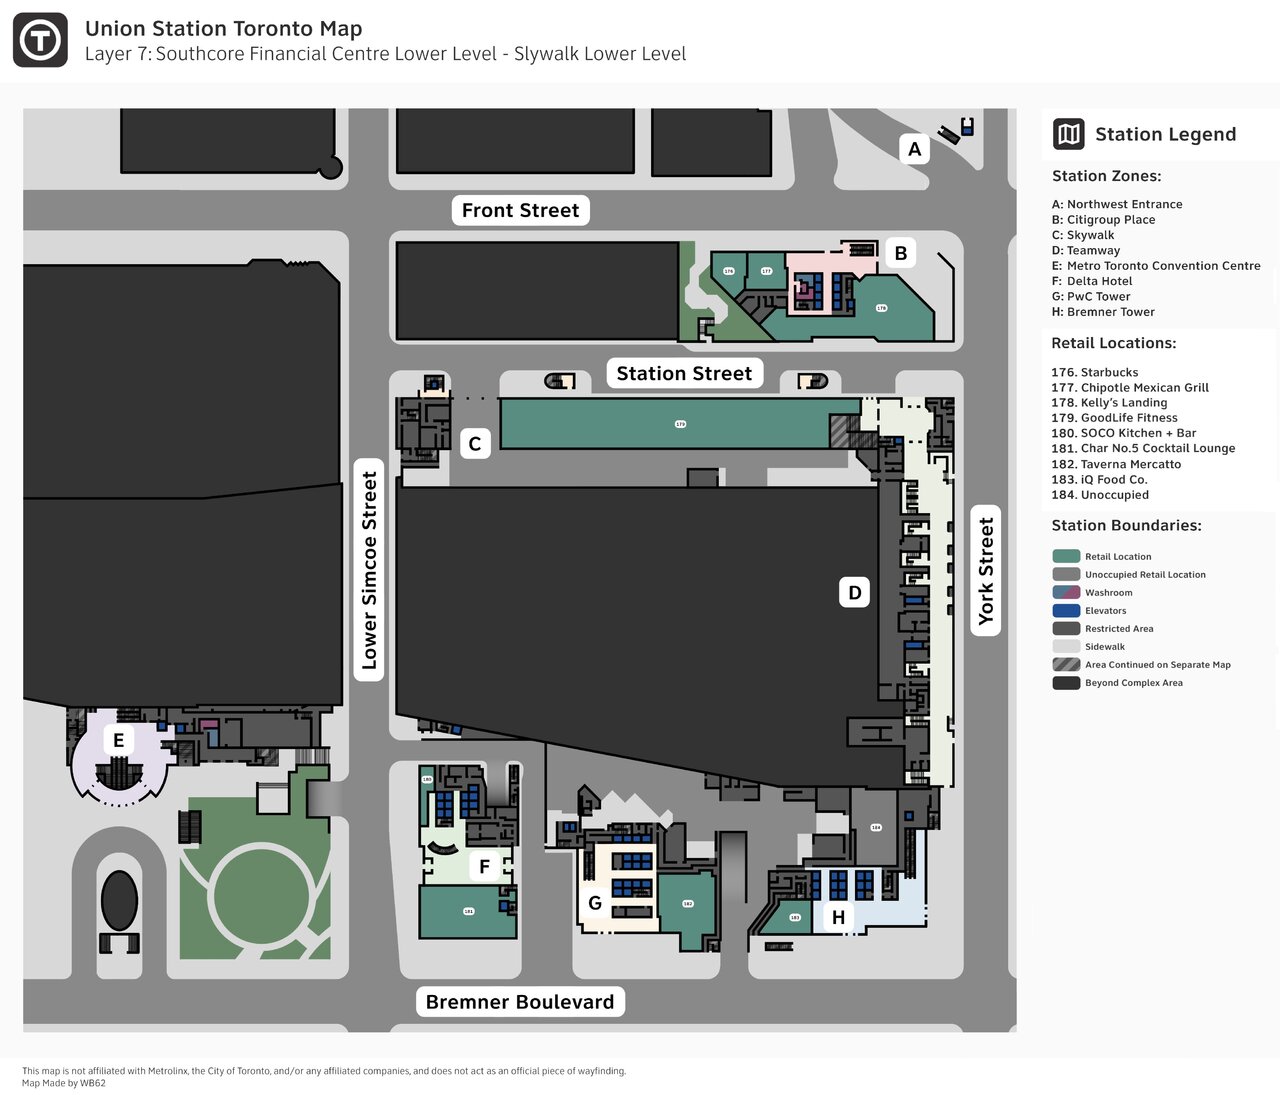This screenshot has width=1280, height=1095.
Task: Click the Washroom legend swatch
Action: [x=1066, y=592]
